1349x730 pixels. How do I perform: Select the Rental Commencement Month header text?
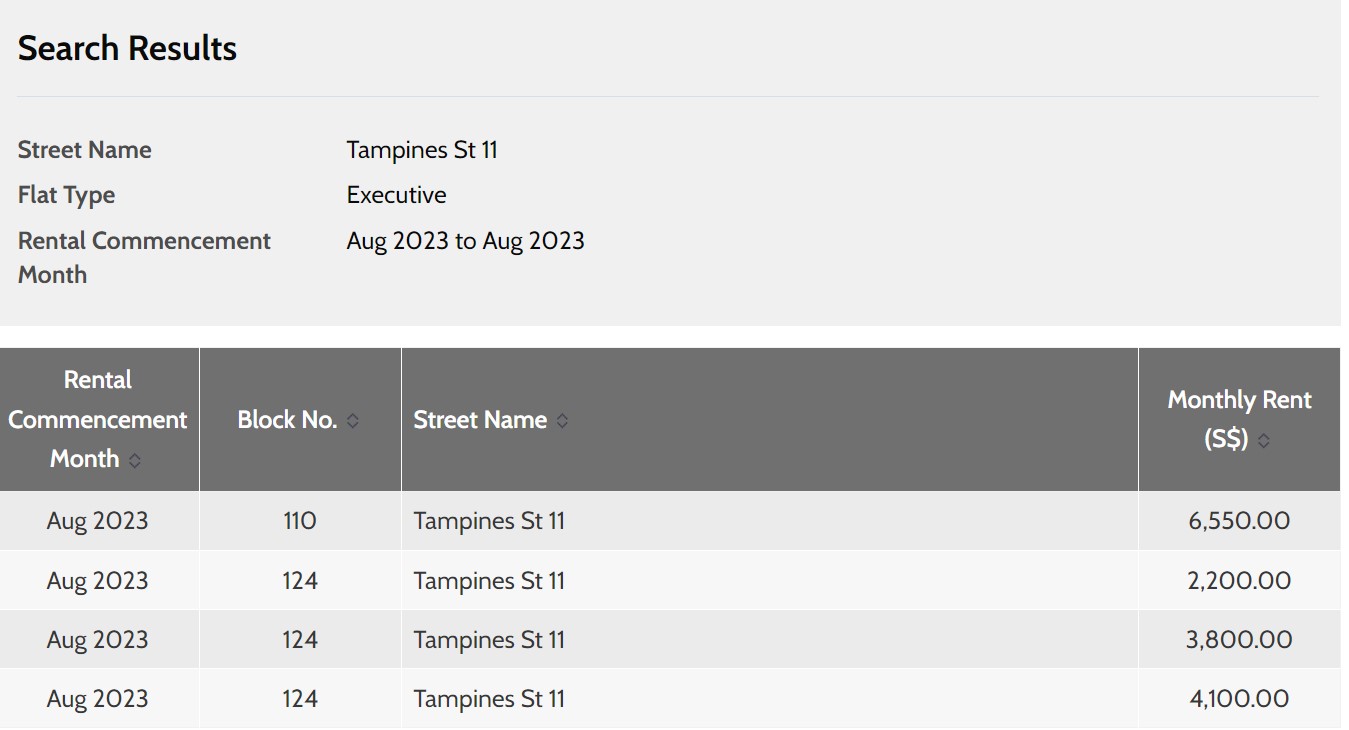(97, 420)
